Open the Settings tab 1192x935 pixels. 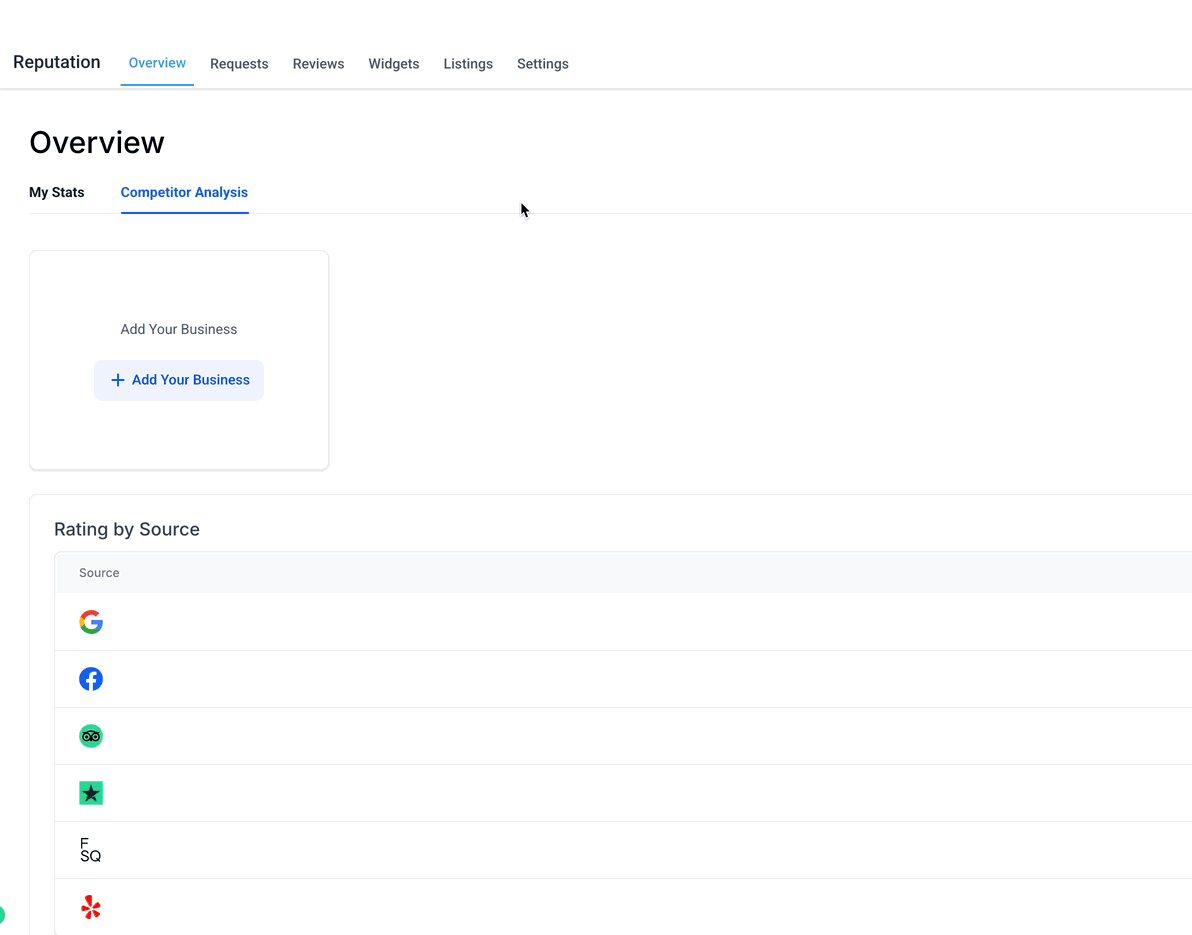pos(543,64)
